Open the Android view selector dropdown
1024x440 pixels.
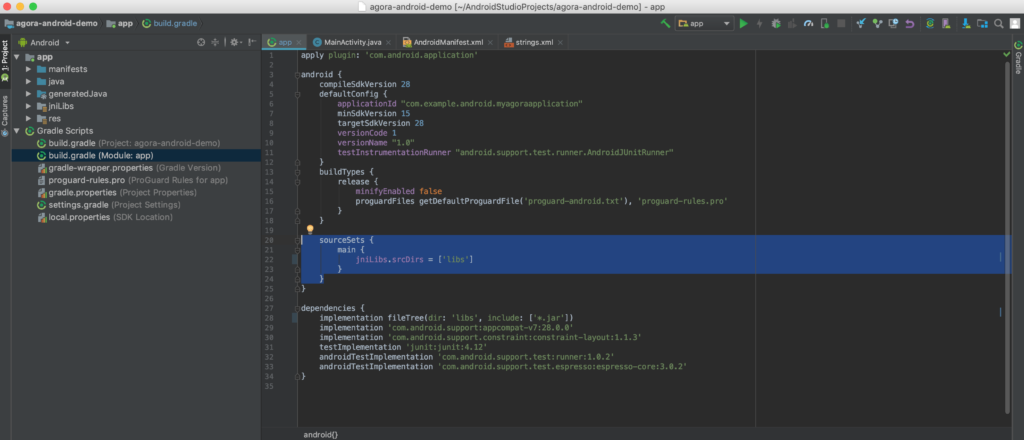[44, 42]
